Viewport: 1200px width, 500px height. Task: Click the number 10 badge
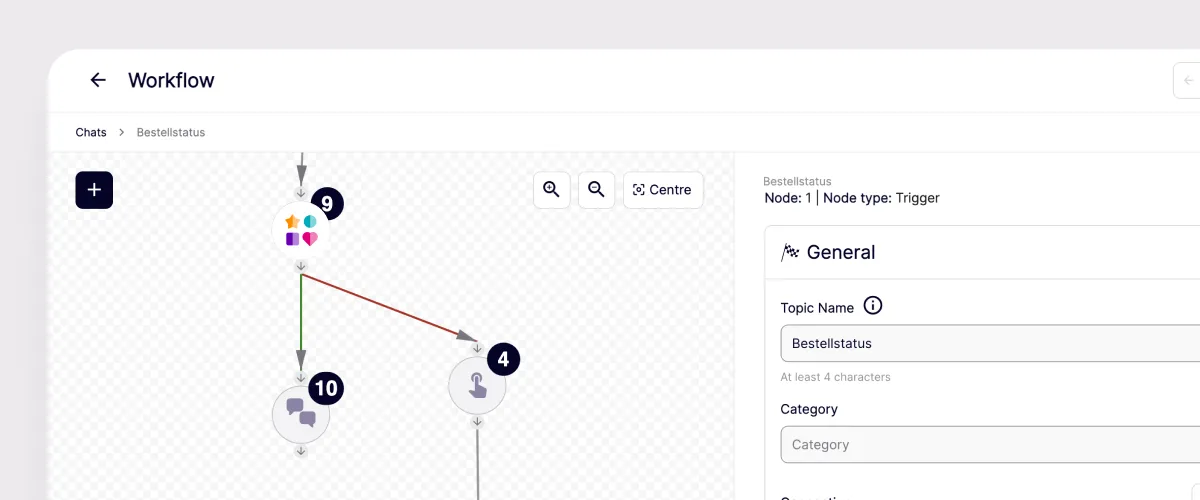click(326, 387)
